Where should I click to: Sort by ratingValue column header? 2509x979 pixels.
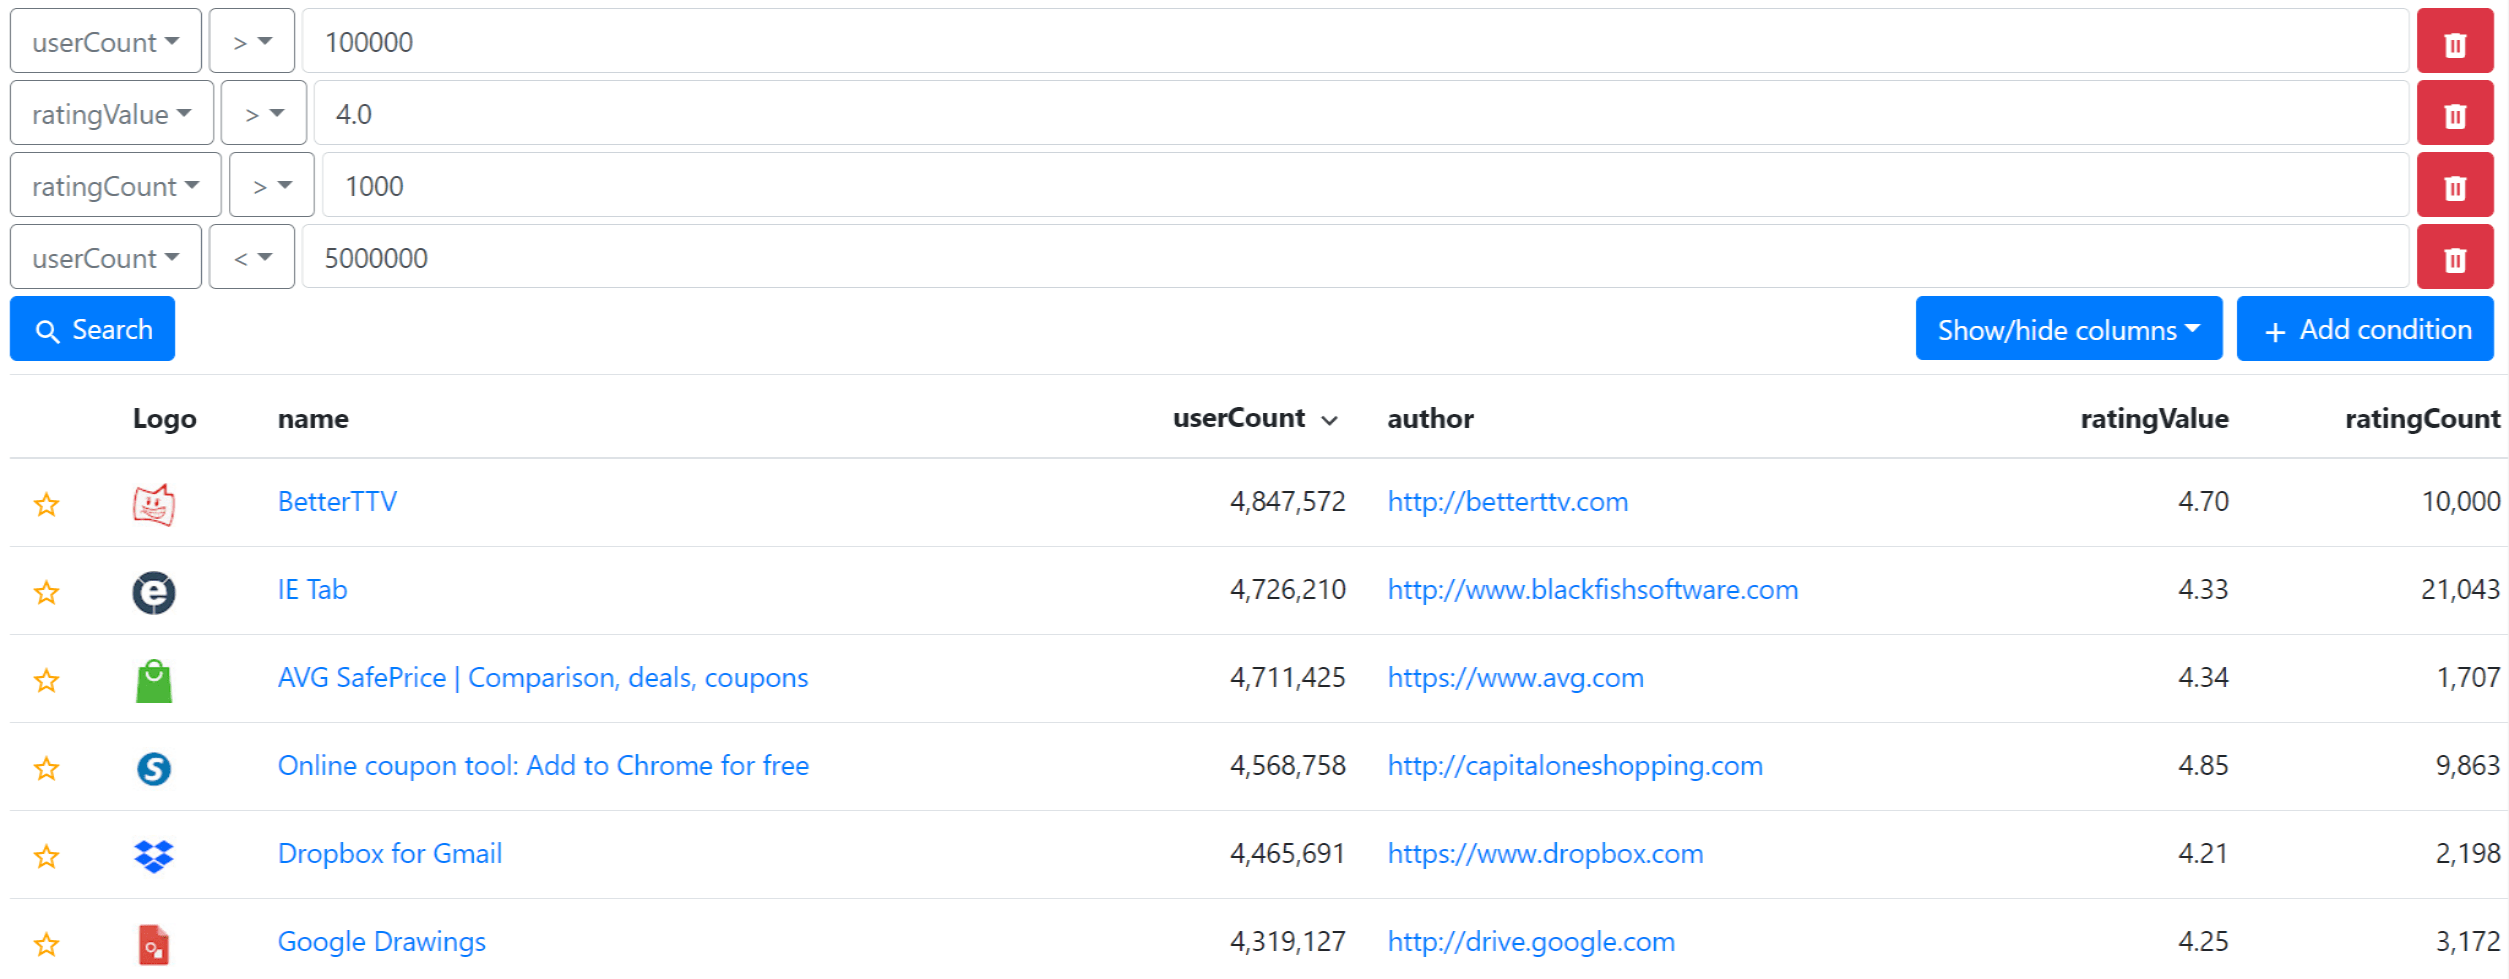click(2154, 418)
